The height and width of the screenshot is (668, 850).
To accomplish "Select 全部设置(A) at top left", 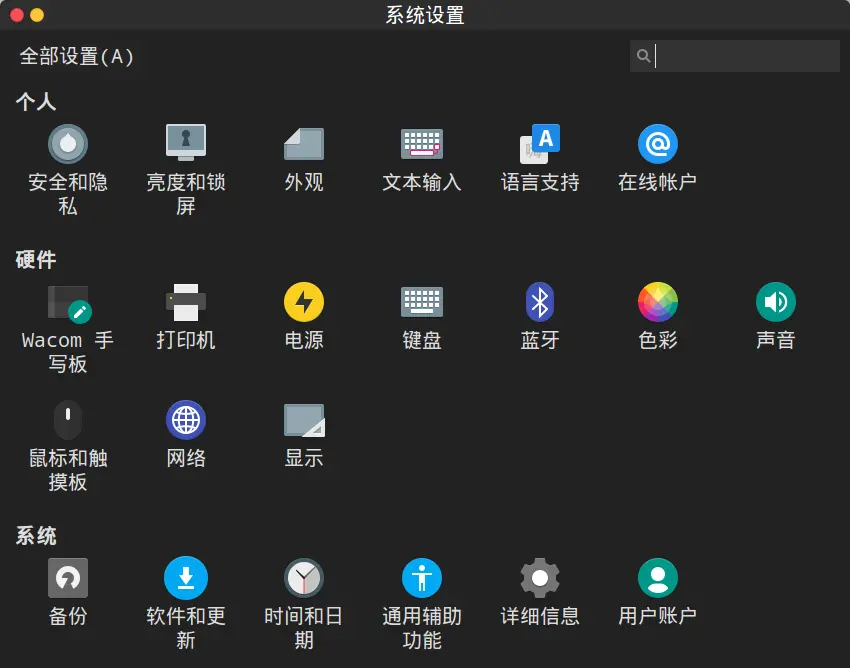I will click(x=74, y=57).
